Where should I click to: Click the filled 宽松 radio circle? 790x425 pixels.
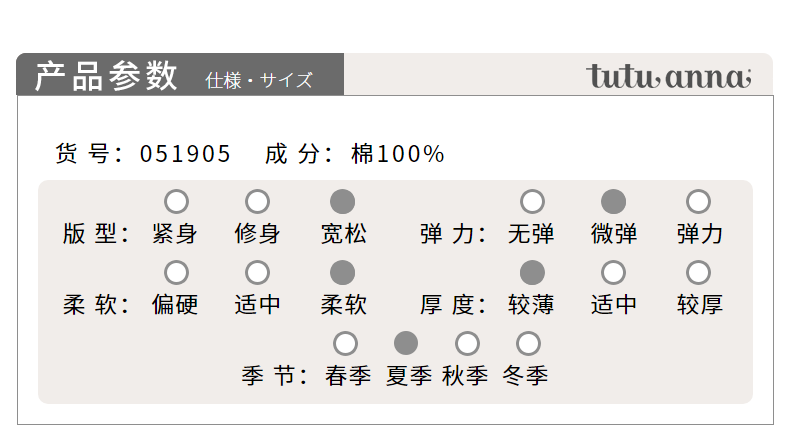click(343, 201)
